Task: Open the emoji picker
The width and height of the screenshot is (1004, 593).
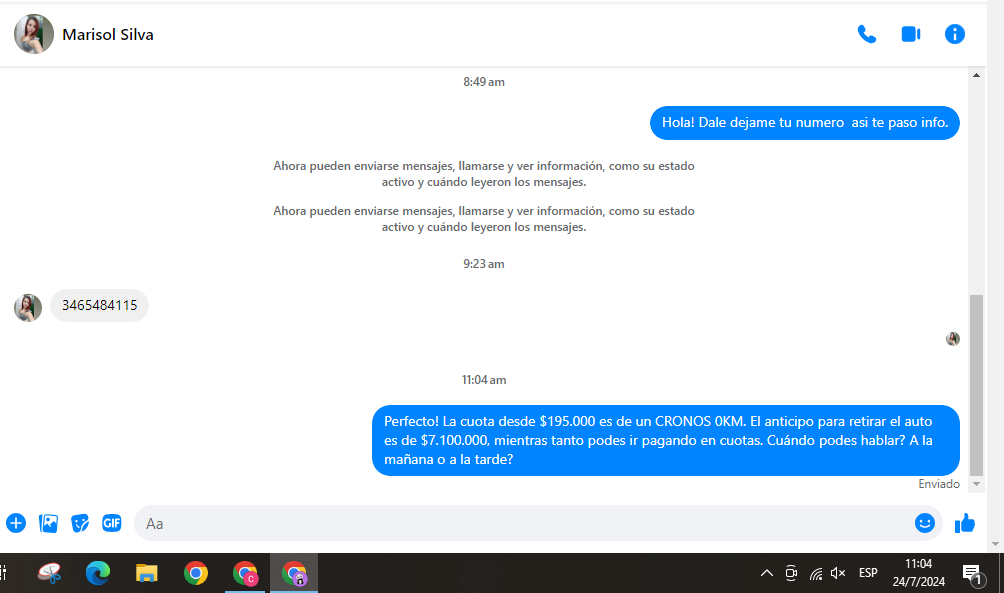Action: click(924, 523)
